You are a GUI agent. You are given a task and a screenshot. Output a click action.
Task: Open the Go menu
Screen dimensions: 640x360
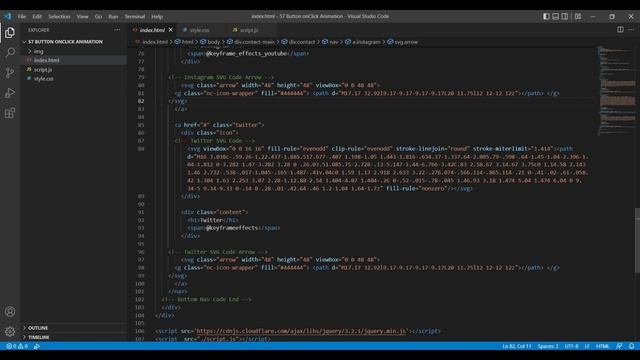(98, 16)
